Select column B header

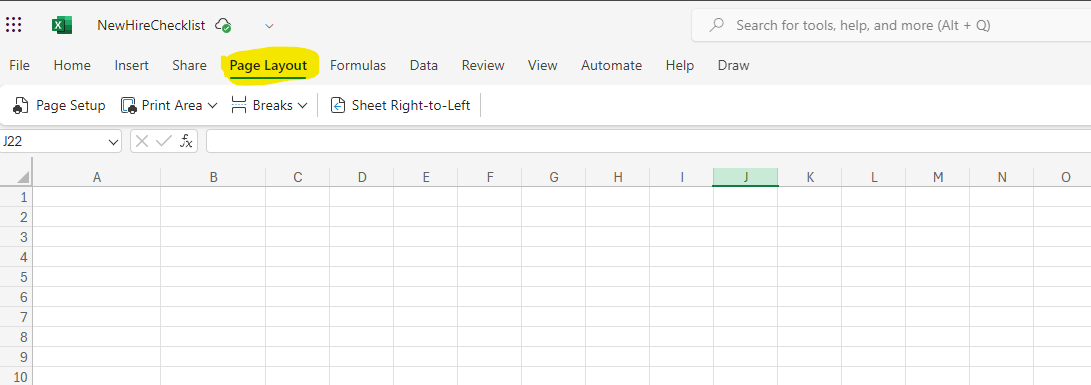click(x=213, y=177)
